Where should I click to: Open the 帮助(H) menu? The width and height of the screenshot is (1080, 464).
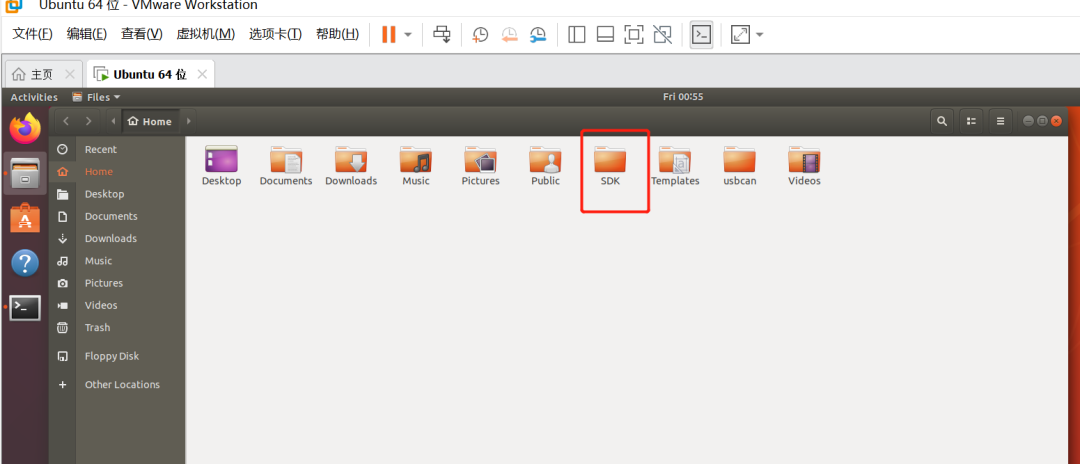[338, 34]
